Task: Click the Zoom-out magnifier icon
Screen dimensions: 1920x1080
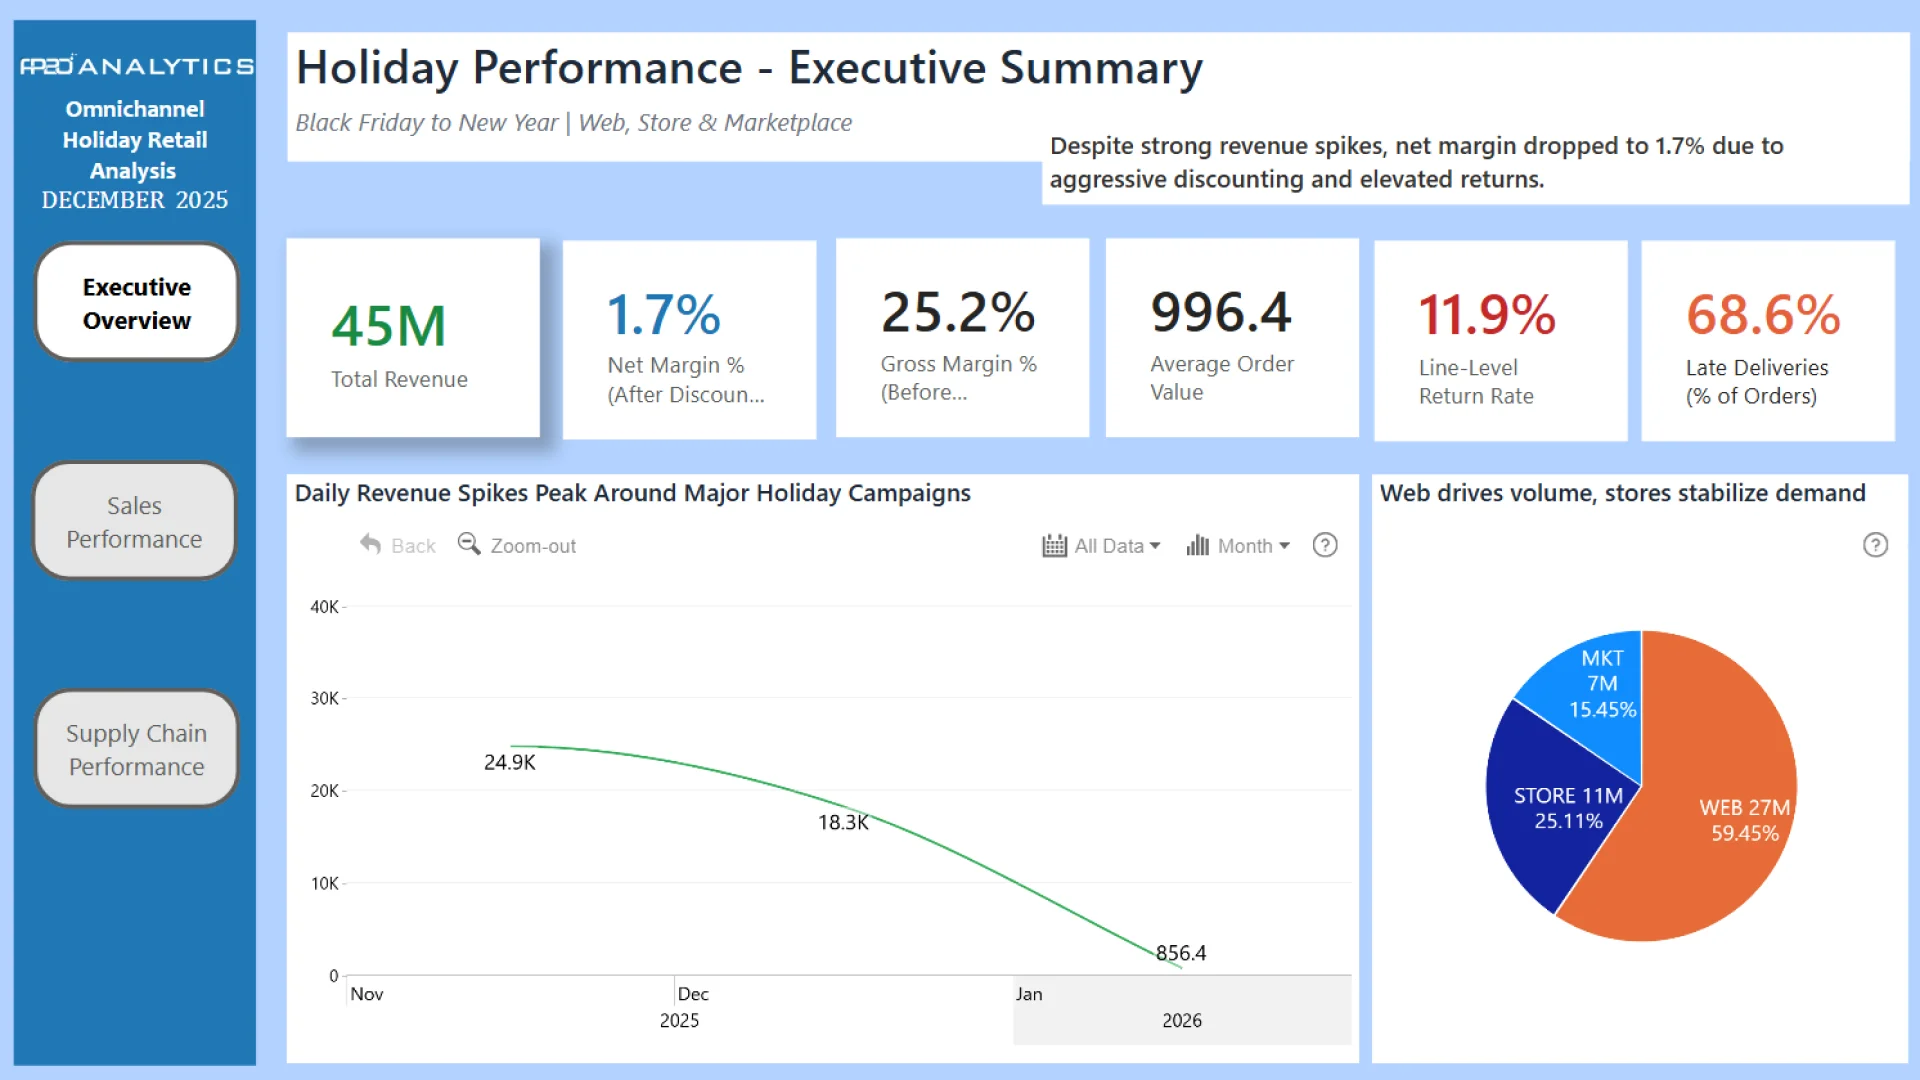Action: (468, 544)
